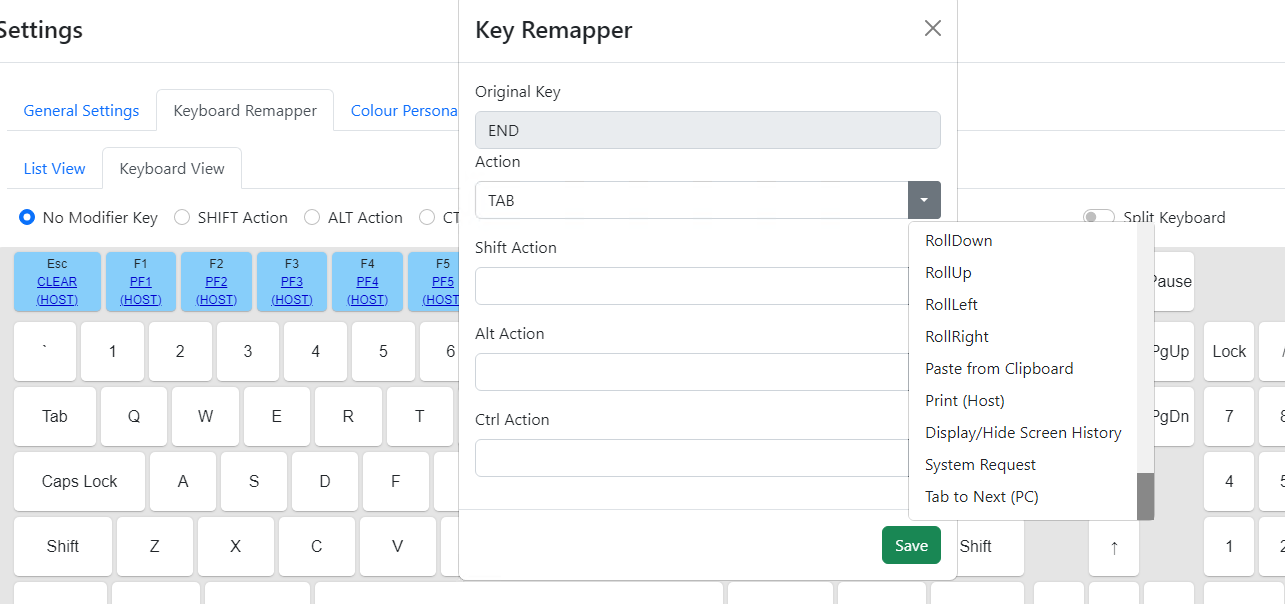Select the "RollDown" option
The width and height of the screenshot is (1285, 604).
coord(957,240)
